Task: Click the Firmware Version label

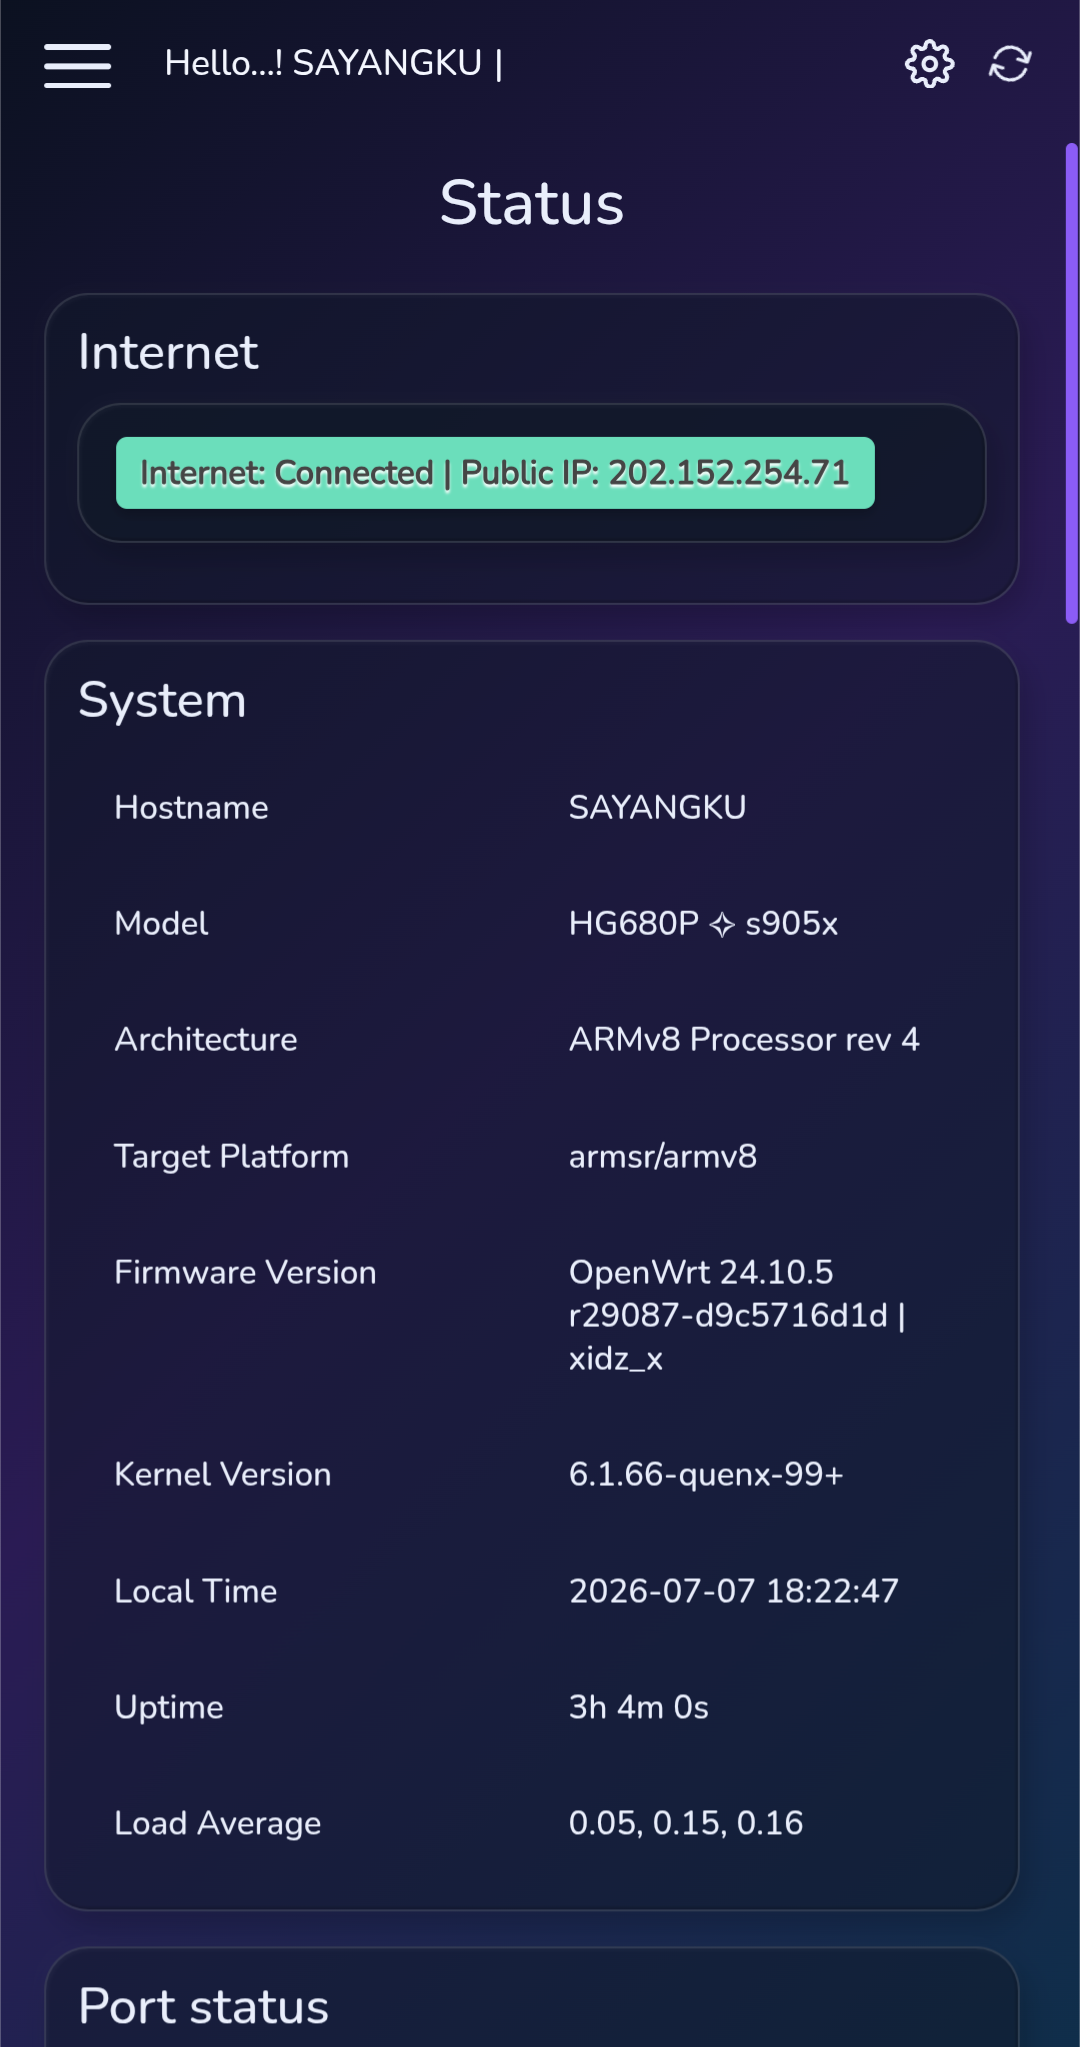Action: (246, 1273)
